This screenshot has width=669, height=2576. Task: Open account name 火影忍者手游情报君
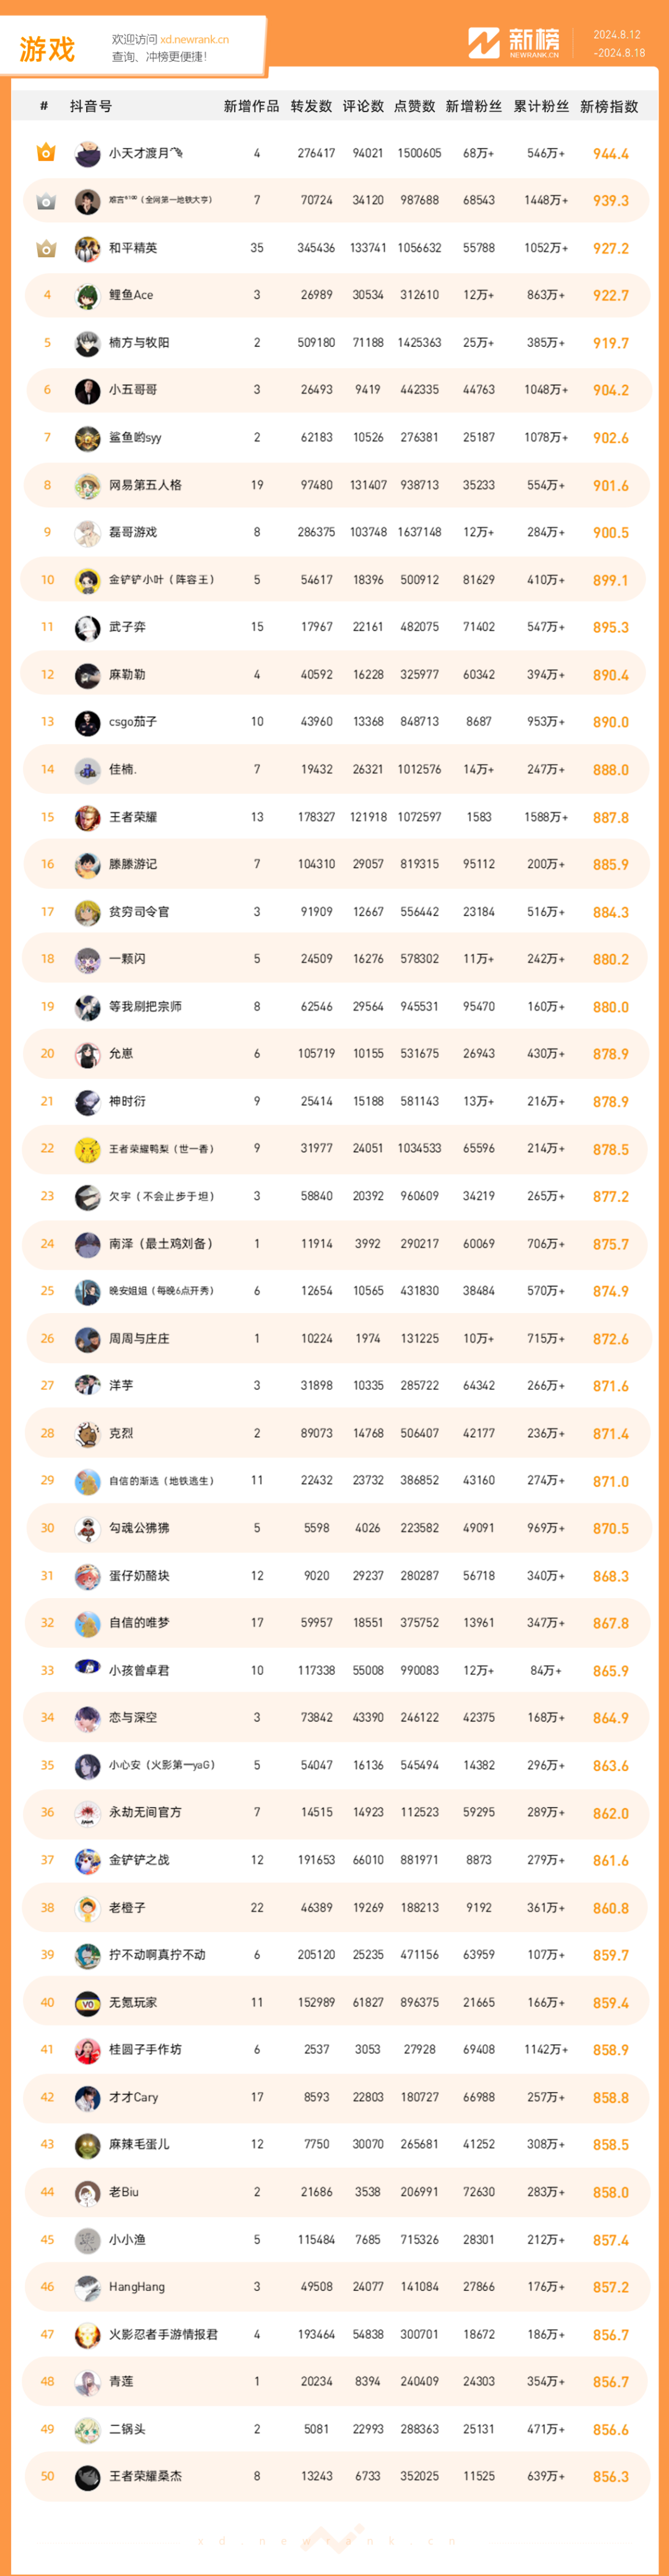pyautogui.click(x=163, y=2334)
